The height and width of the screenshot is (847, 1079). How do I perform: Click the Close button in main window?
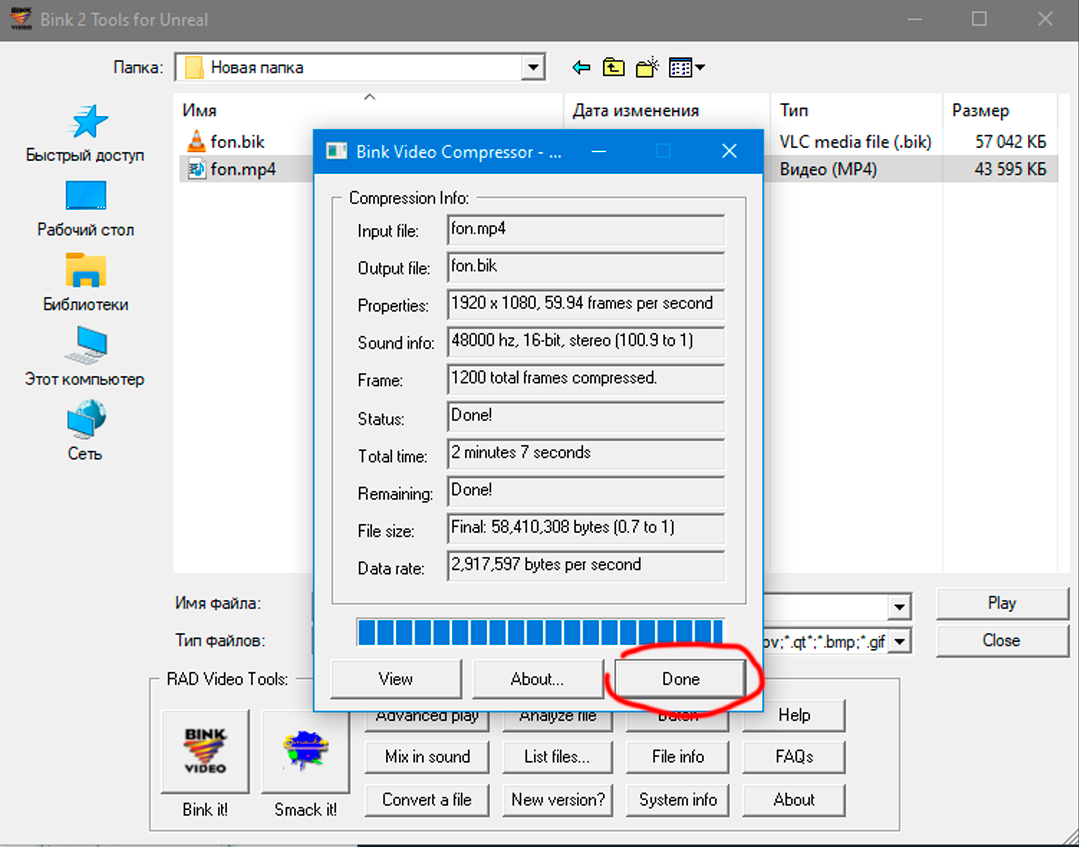(1001, 640)
